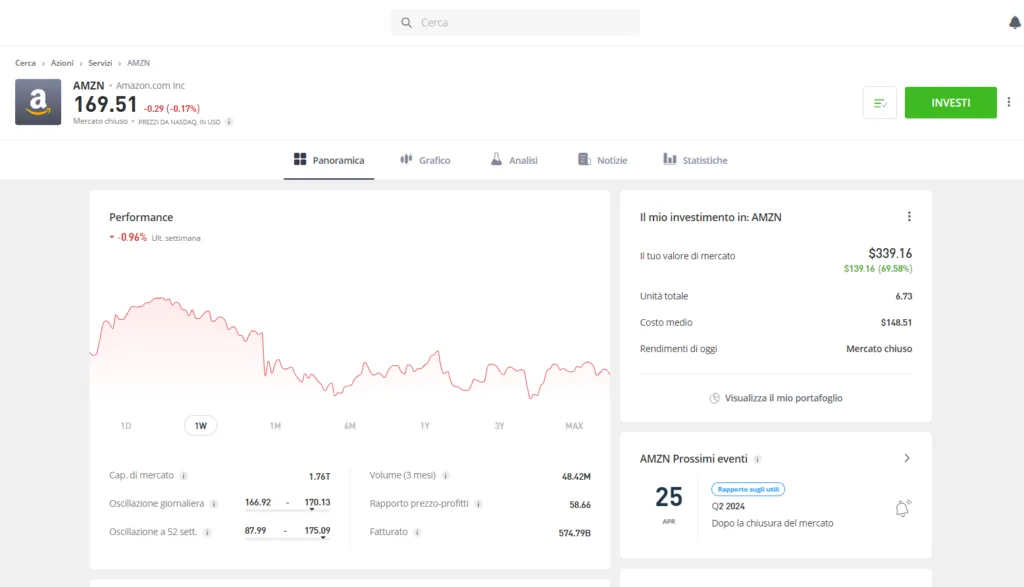Click info icon next to Volume (3 mesi)
The image size is (1024, 587).
(445, 476)
